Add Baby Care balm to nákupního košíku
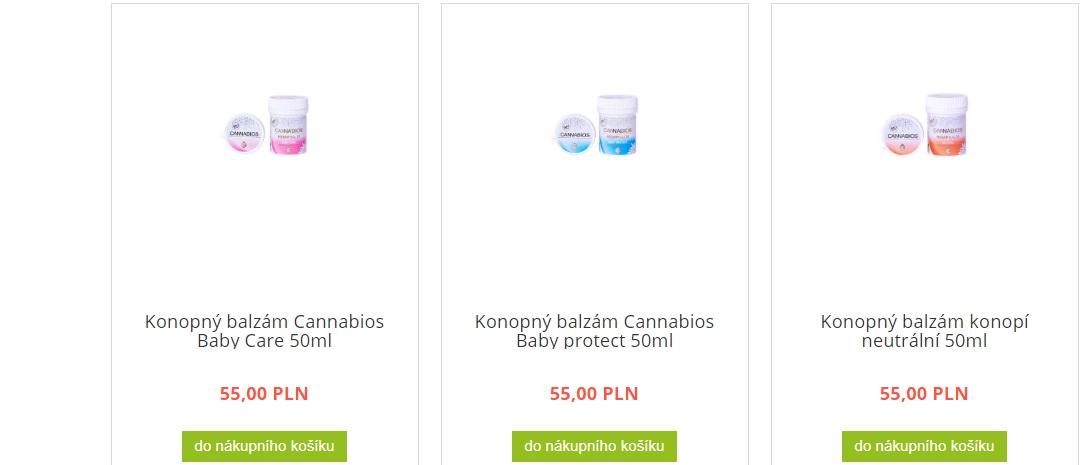This screenshot has width=1083, height=465. [x=265, y=446]
